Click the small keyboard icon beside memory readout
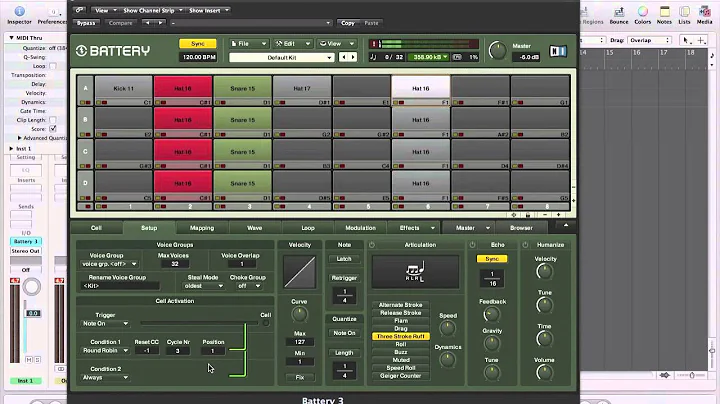720x404 pixels. (x=457, y=57)
